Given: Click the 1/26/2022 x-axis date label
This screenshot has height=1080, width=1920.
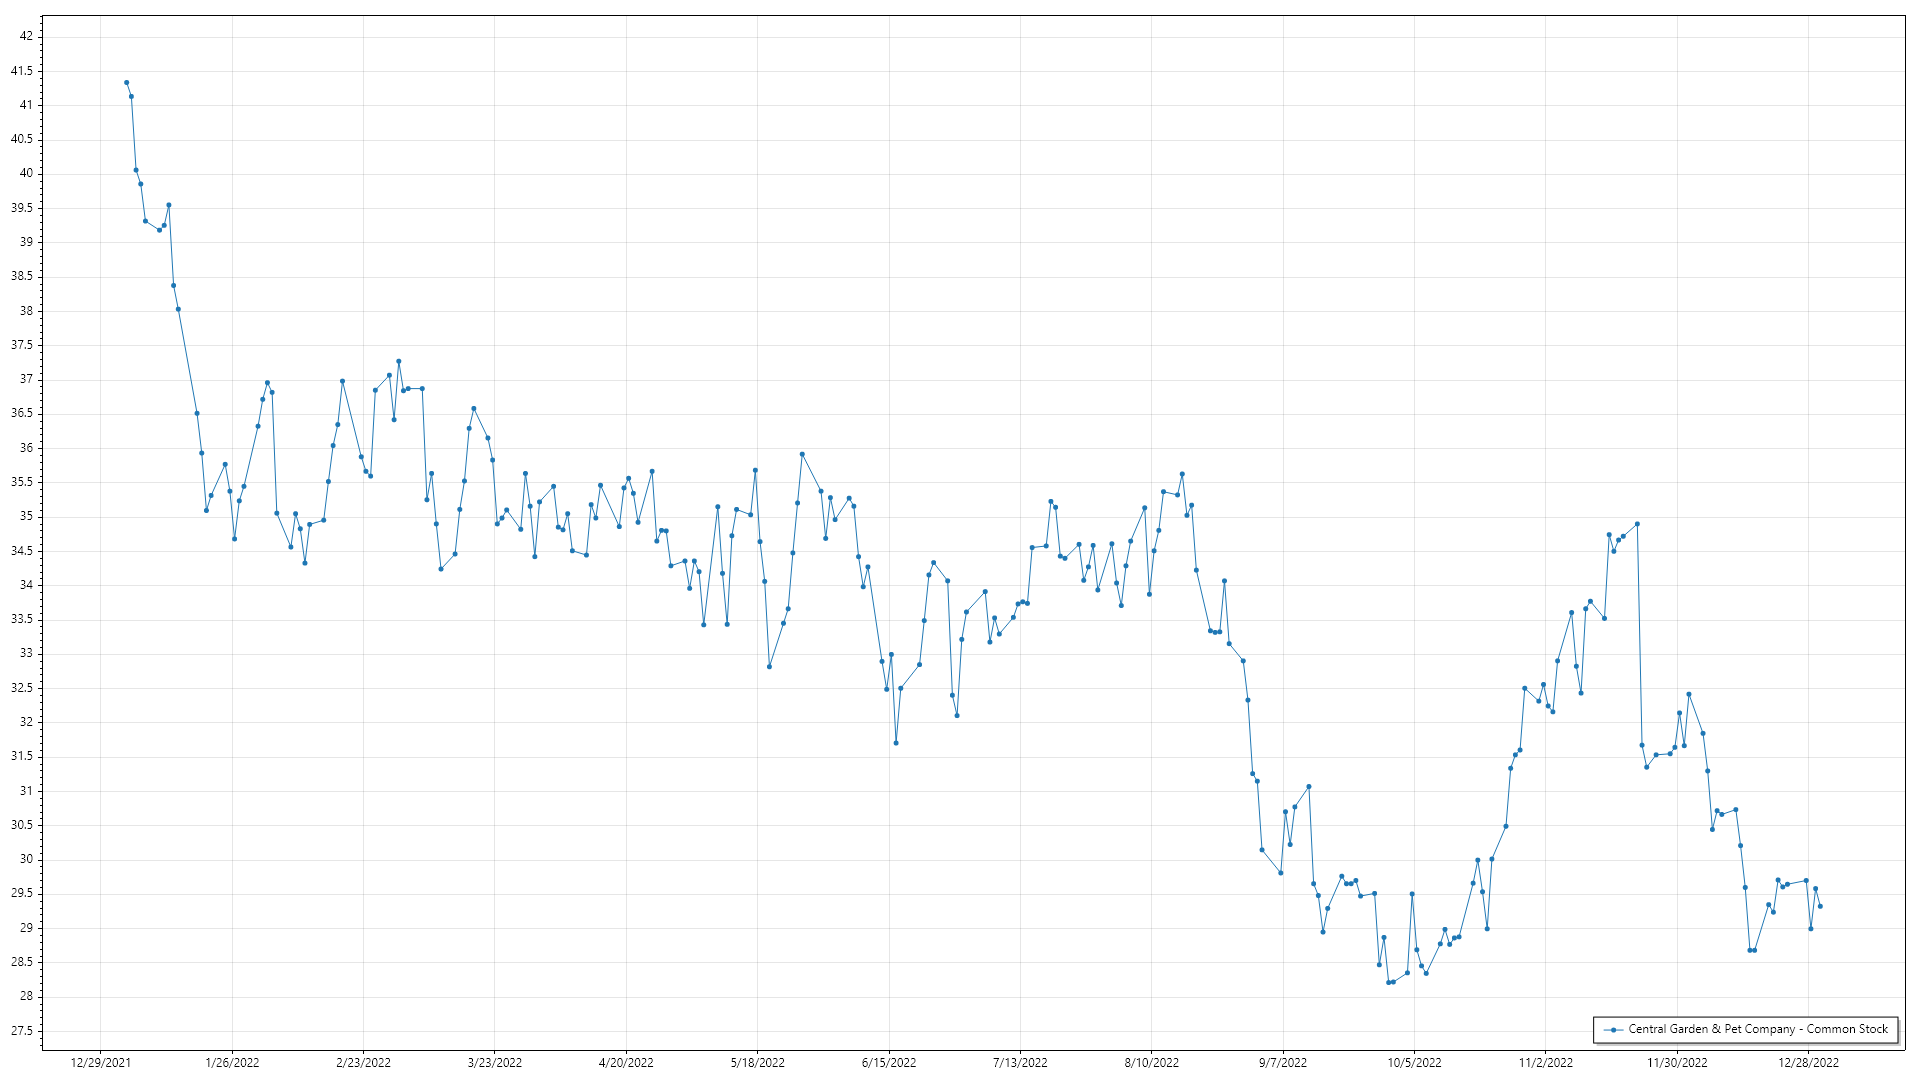Looking at the screenshot, I should pyautogui.click(x=232, y=1063).
